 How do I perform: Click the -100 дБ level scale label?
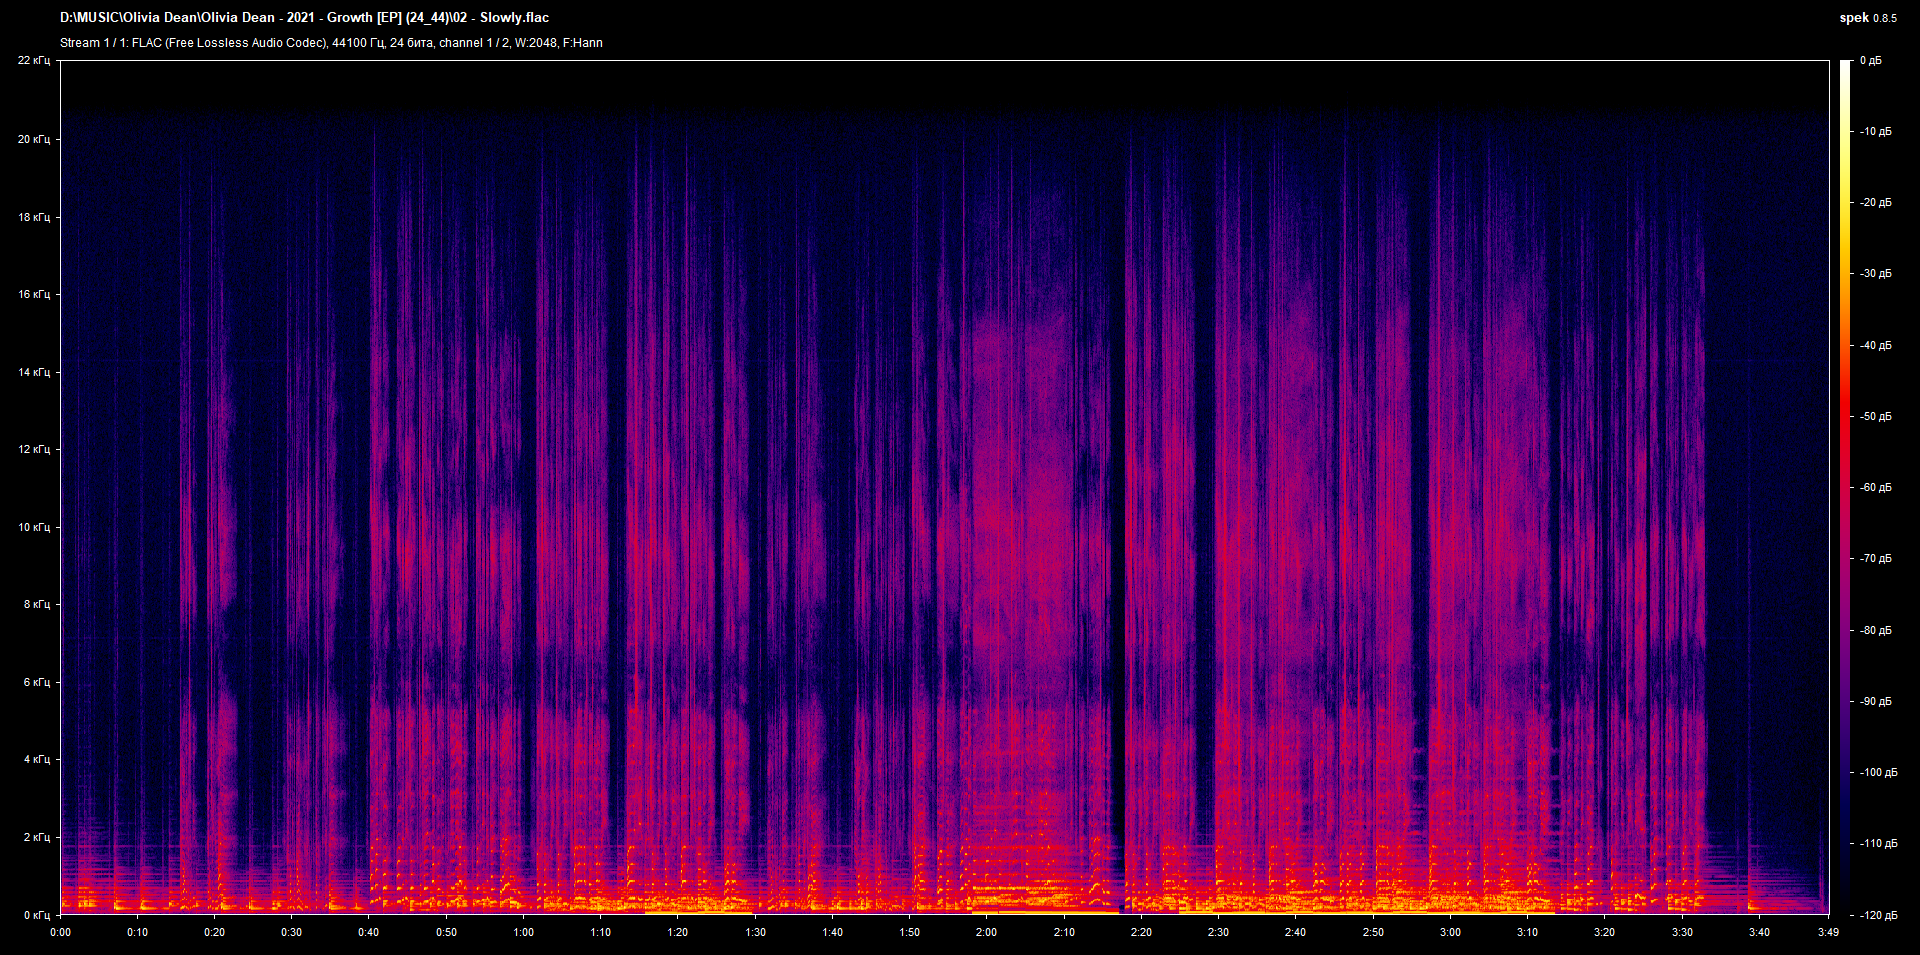tap(1878, 772)
